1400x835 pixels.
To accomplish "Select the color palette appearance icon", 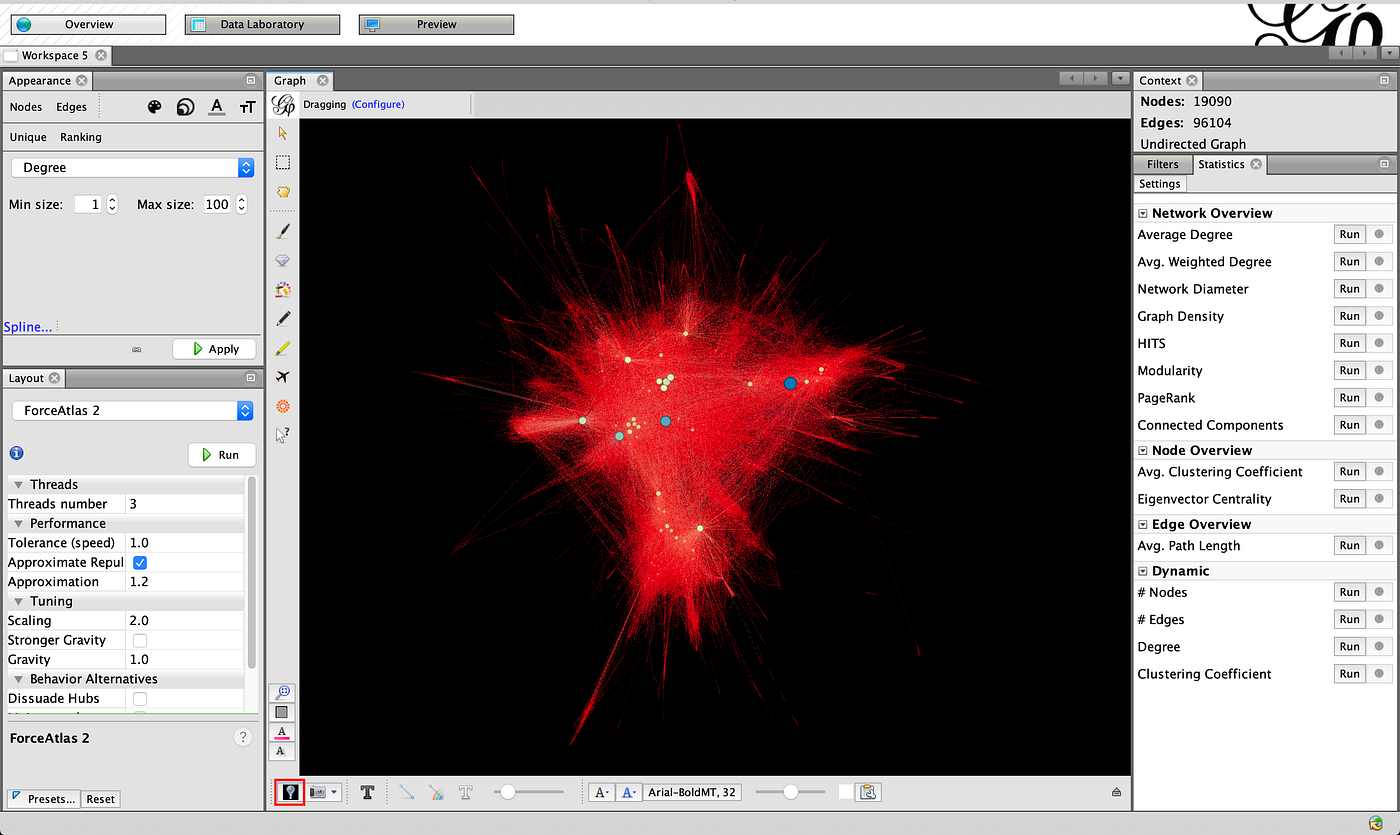I will click(154, 107).
